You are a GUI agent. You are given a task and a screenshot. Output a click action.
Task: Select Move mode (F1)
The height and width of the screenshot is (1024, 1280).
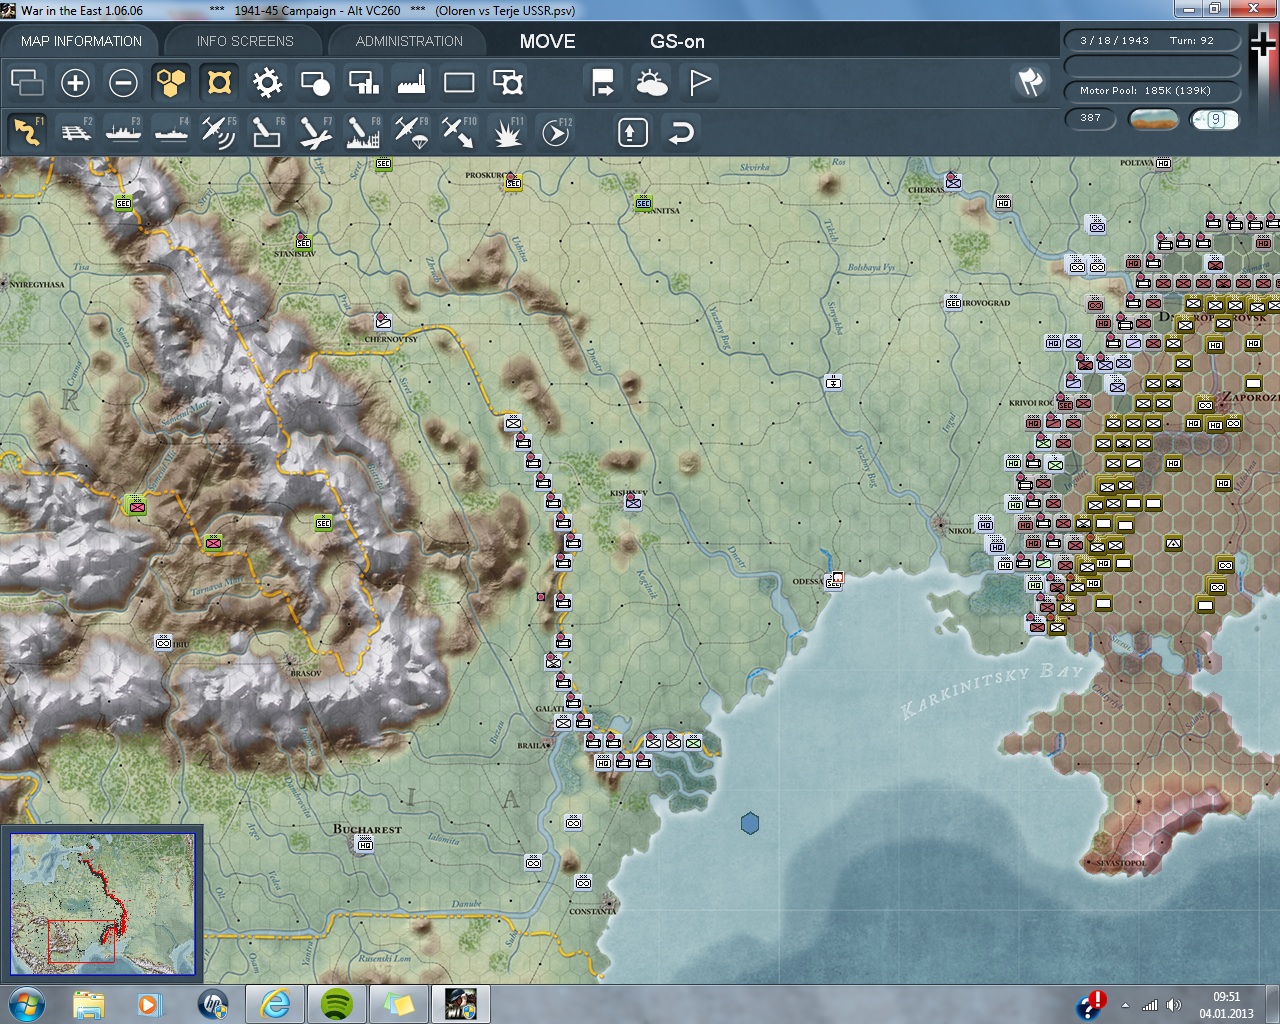pos(27,132)
